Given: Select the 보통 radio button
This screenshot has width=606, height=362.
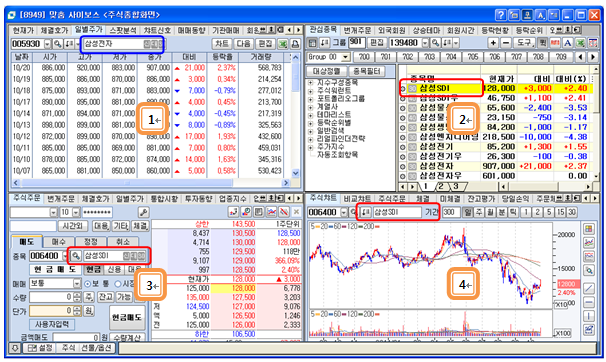Looking at the screenshot, I should coord(87,284).
